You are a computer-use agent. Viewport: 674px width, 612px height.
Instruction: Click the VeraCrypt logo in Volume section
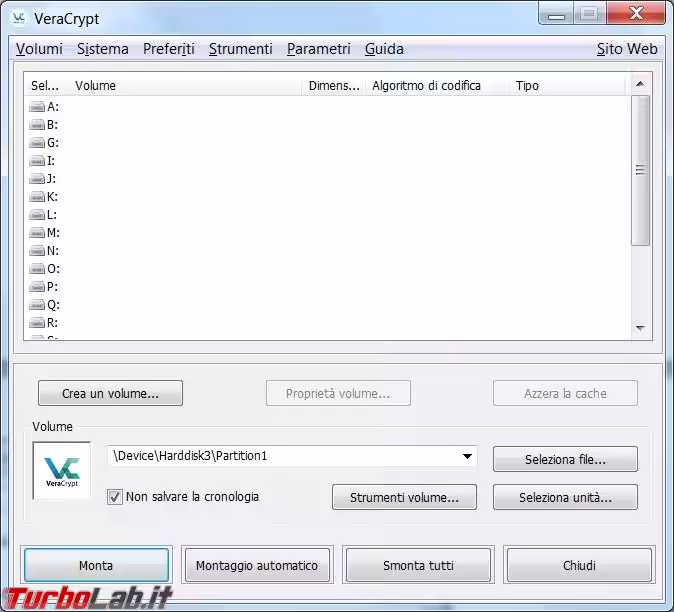click(62, 471)
